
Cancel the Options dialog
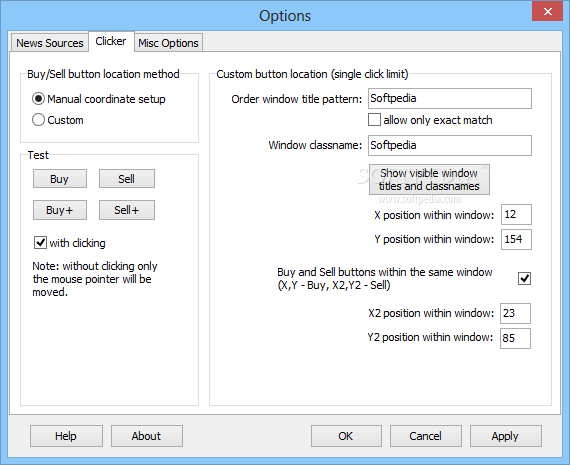pyautogui.click(x=426, y=436)
